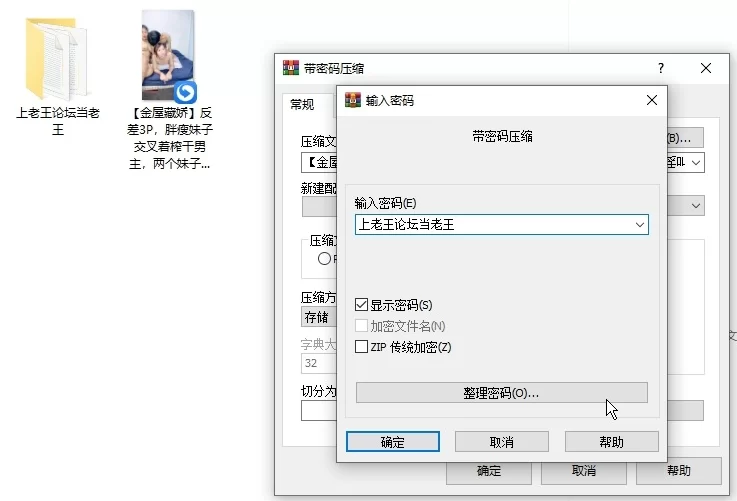Image resolution: width=737 pixels, height=501 pixels.
Task: Click WinRAR icon in 输入密码 title bar
Action: pos(353,100)
